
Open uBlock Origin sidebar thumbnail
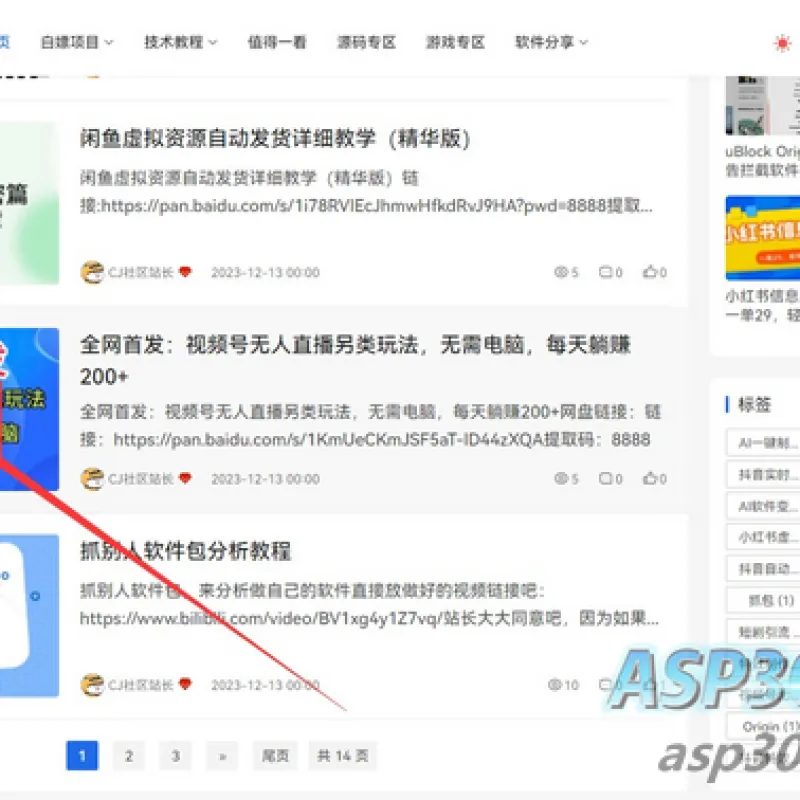(763, 106)
